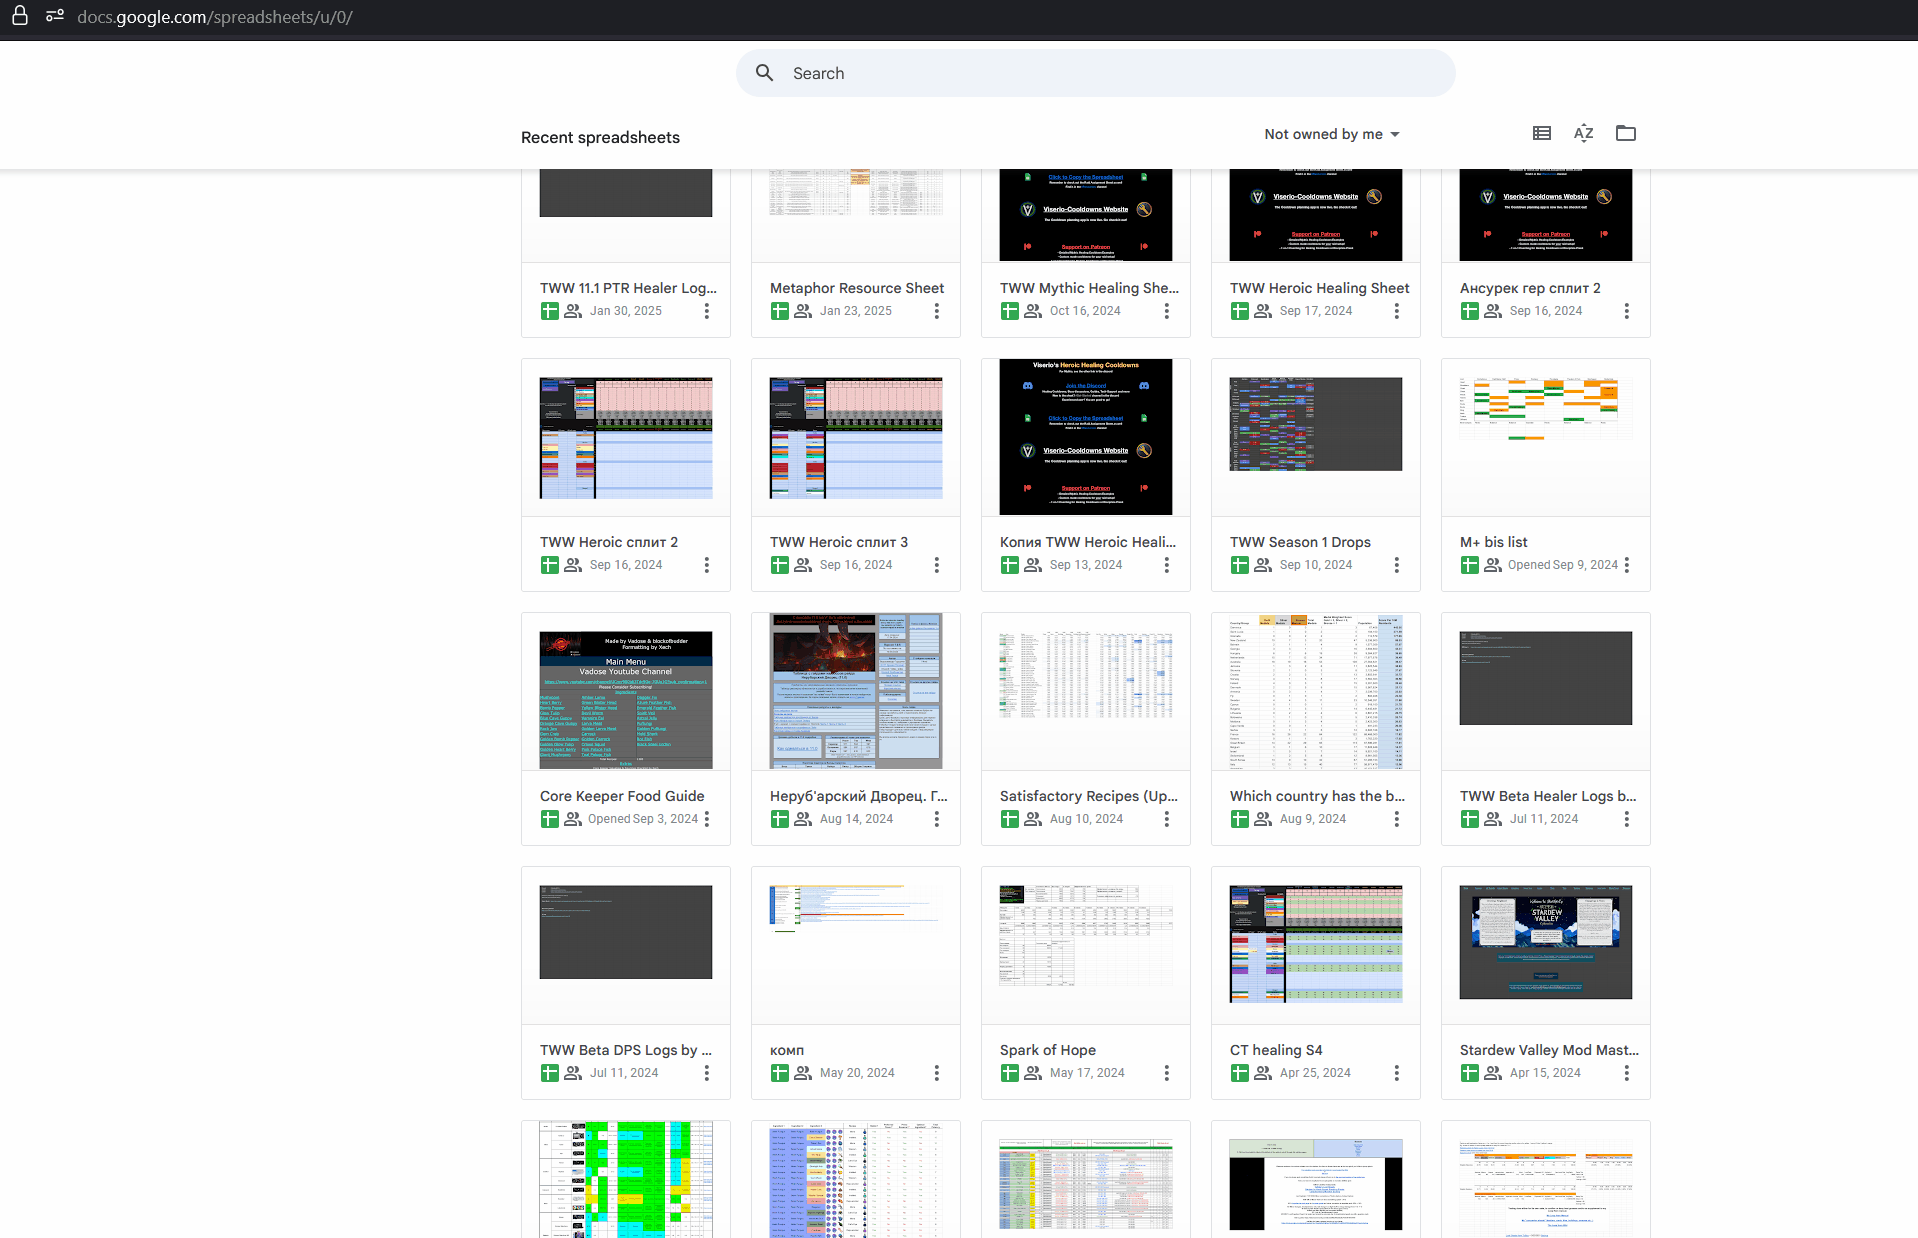This screenshot has height=1238, width=1918.
Task: Click in the Search input field
Action: coord(1100,73)
